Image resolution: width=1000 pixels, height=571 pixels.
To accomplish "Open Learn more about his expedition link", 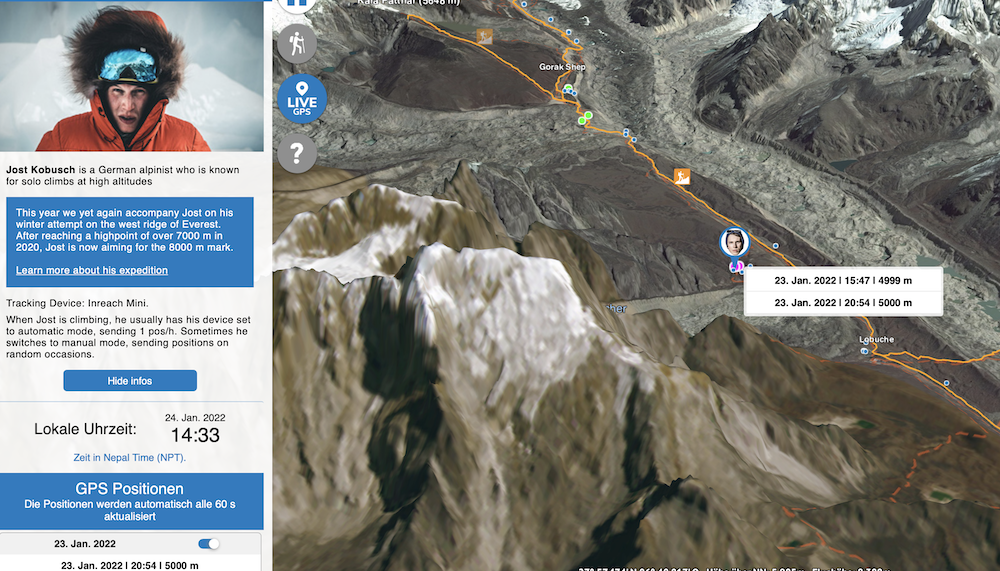I will pyautogui.click(x=92, y=271).
